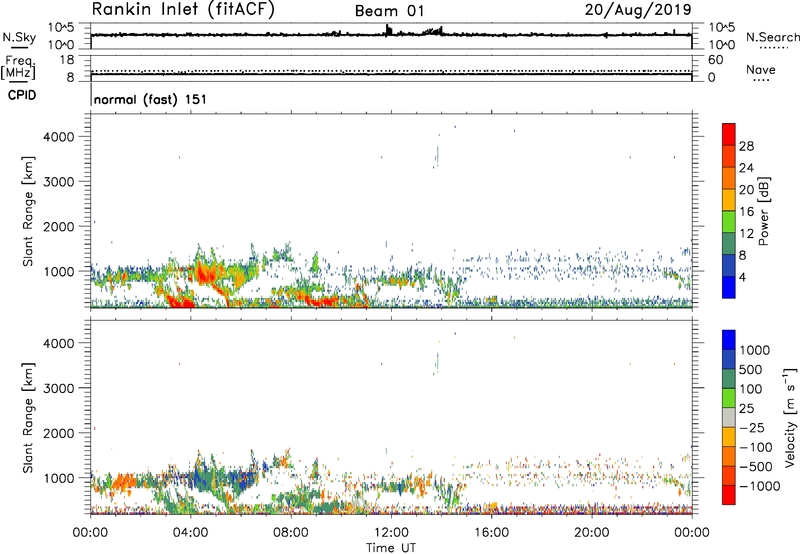Click the '16:00' time tick label
The width and height of the screenshot is (800, 554).
coord(491,533)
